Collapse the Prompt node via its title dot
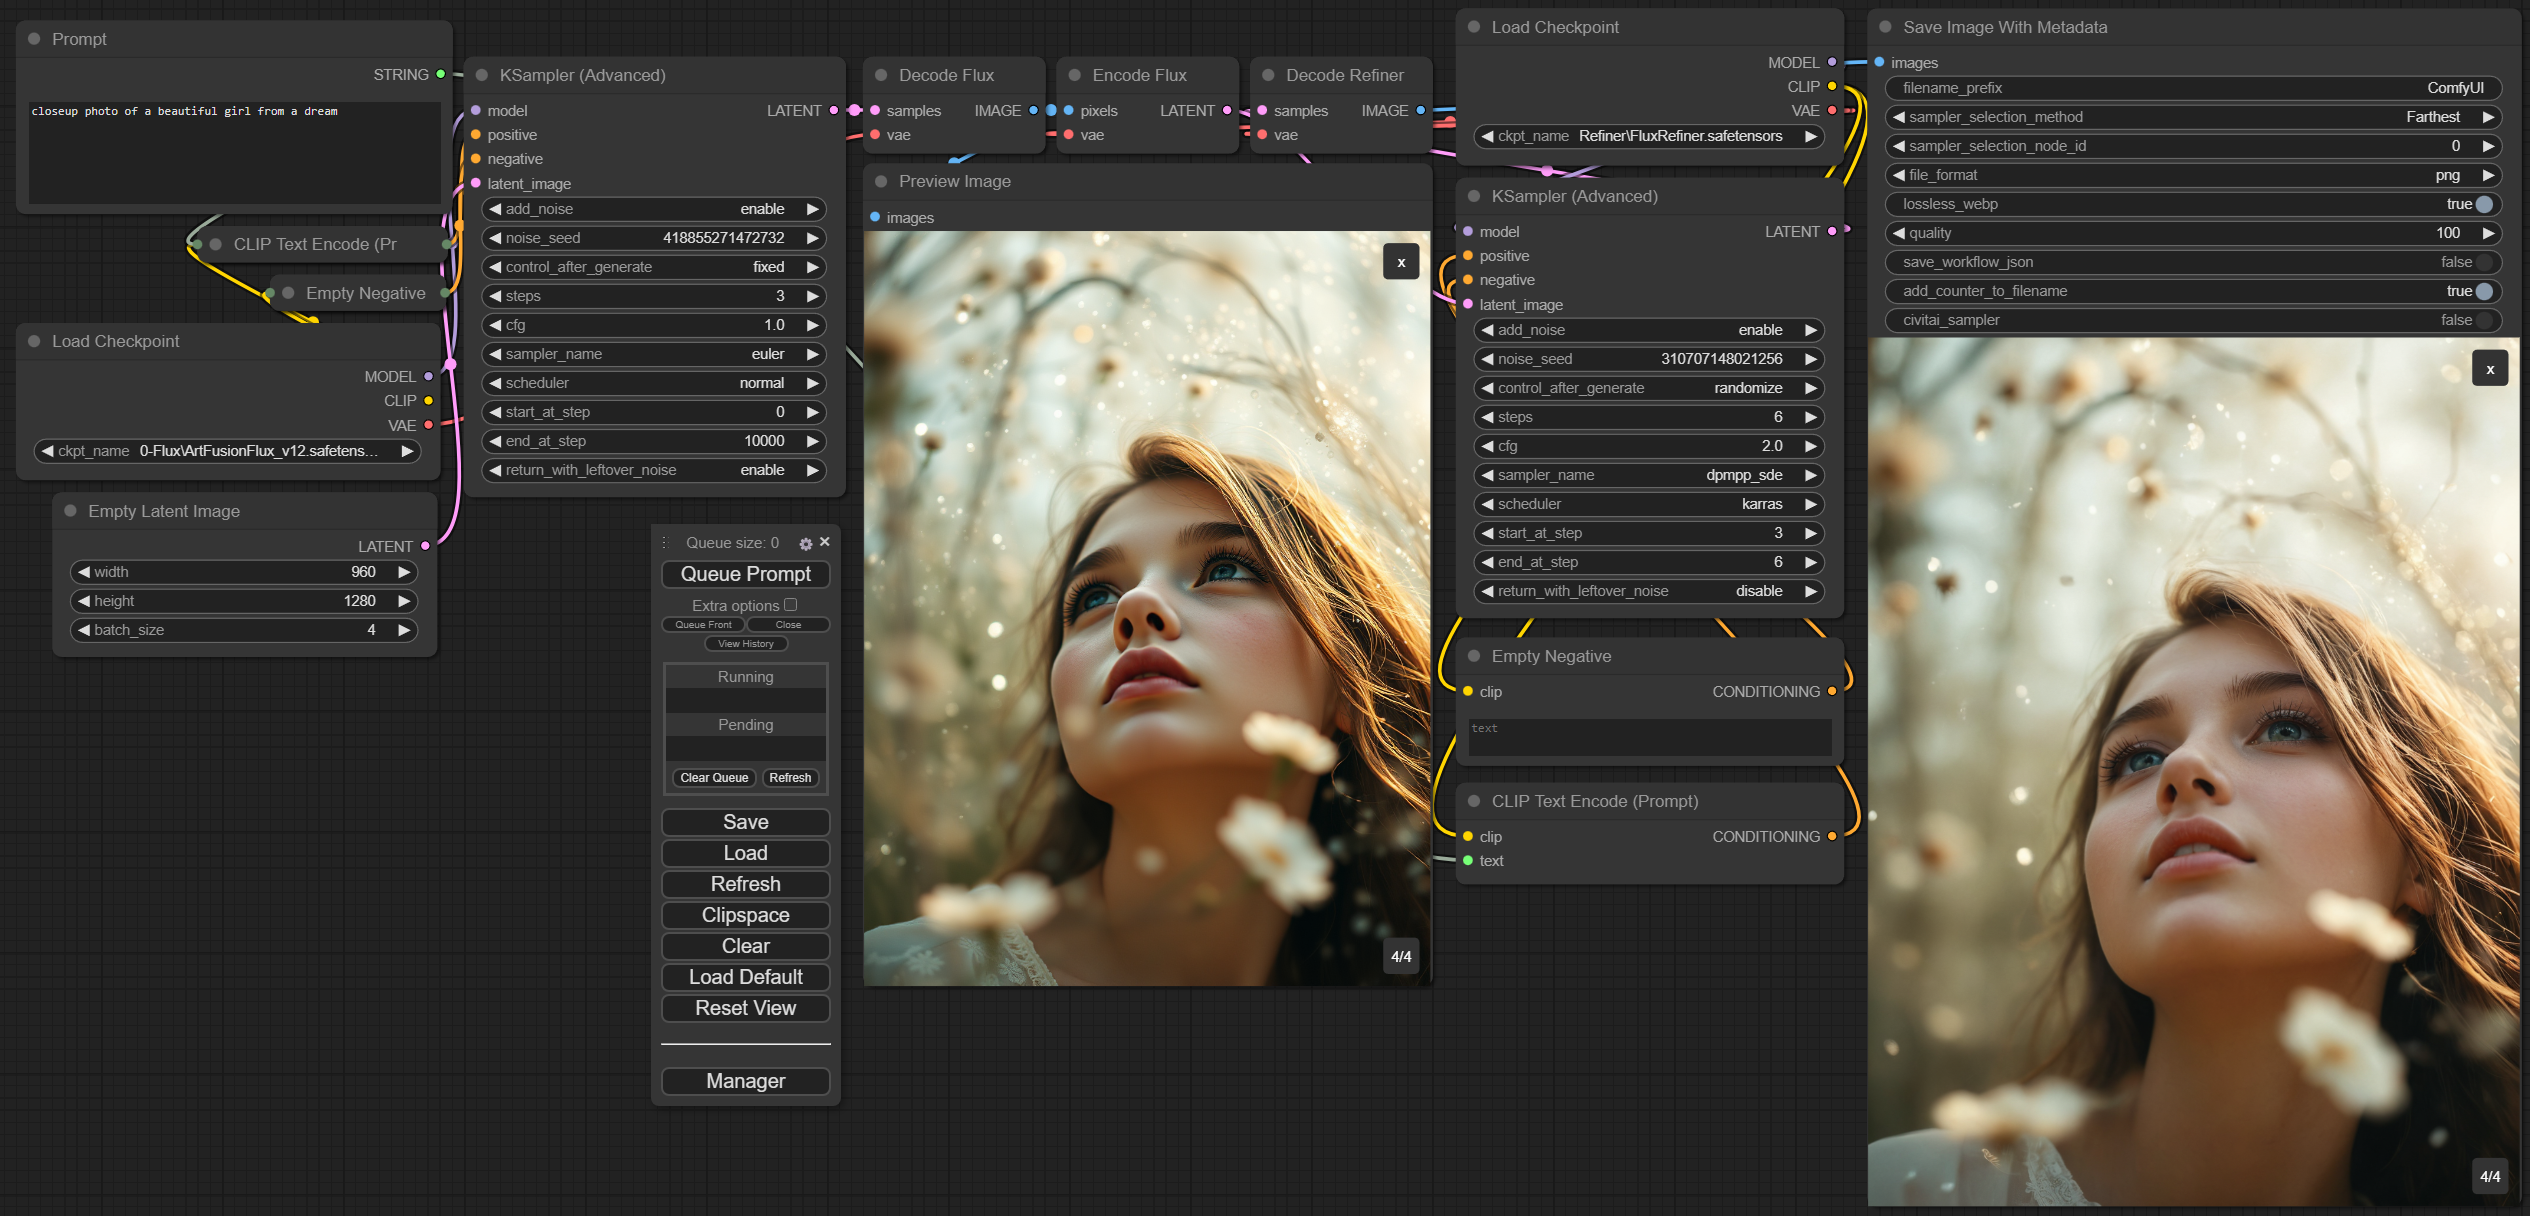This screenshot has height=1216, width=2530. (35, 39)
